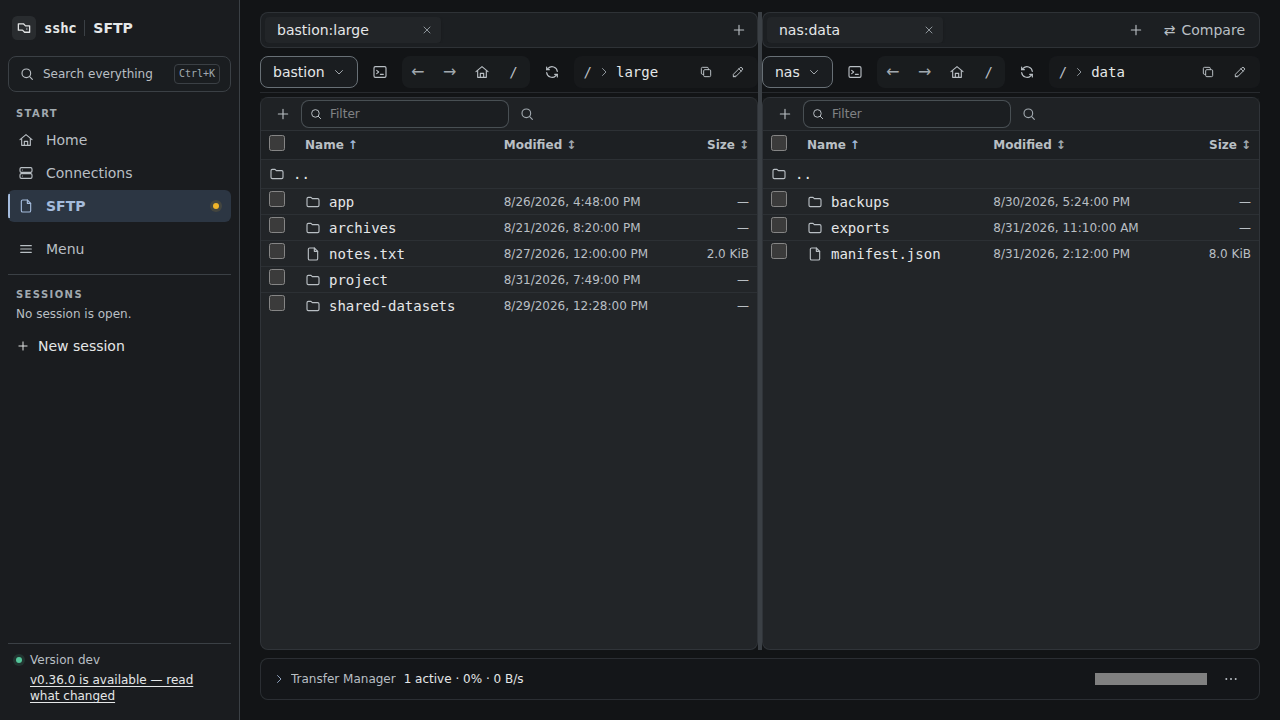Add new tab next to nas:data
Screen dimensions: 1280x720
coord(1136,30)
